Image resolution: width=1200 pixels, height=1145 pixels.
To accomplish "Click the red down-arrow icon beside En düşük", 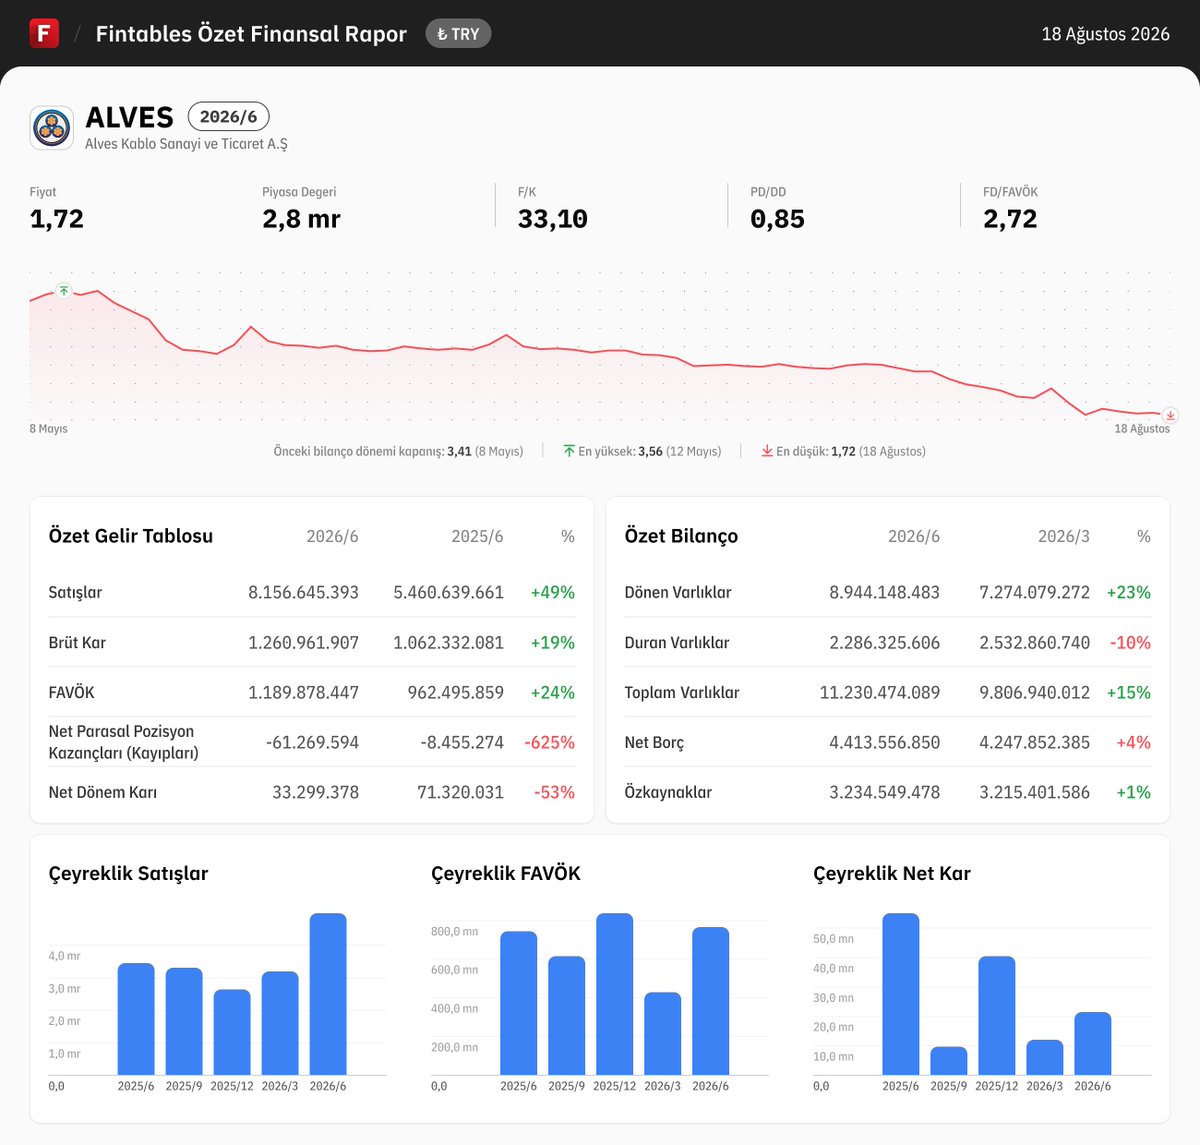I will click(x=767, y=451).
